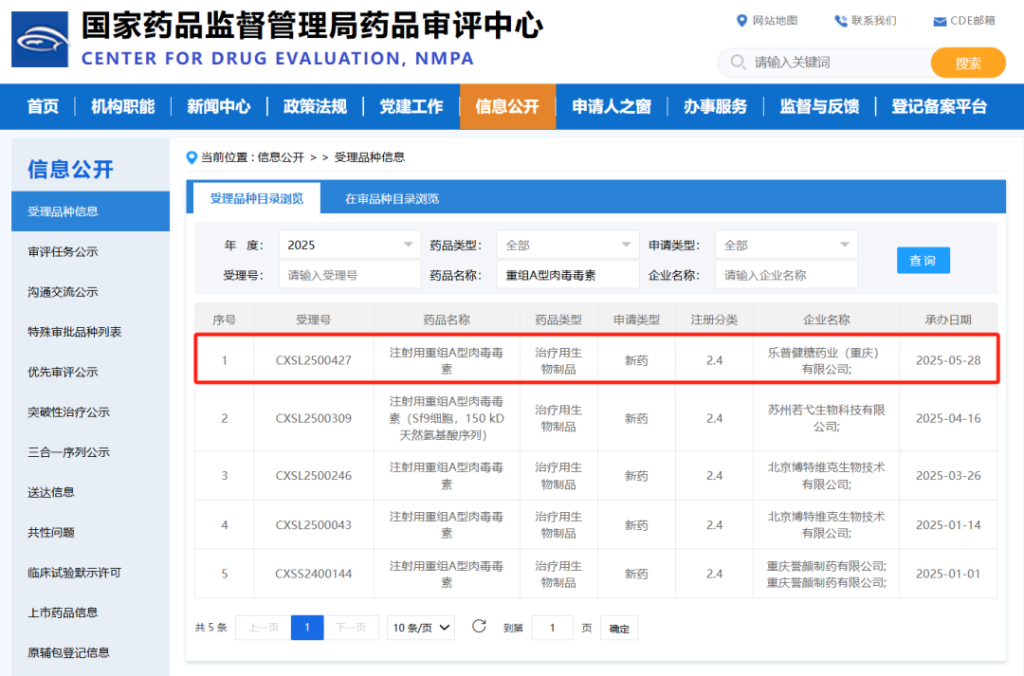Click the orange 搜索 button
Screen dimensions: 1024x676
point(968,63)
